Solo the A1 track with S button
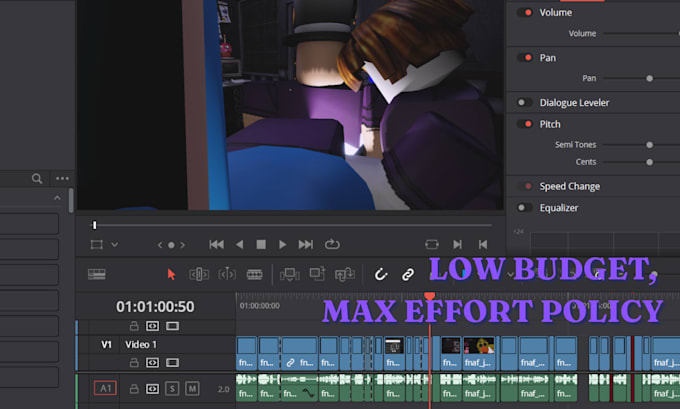This screenshot has height=409, width=680. point(172,389)
